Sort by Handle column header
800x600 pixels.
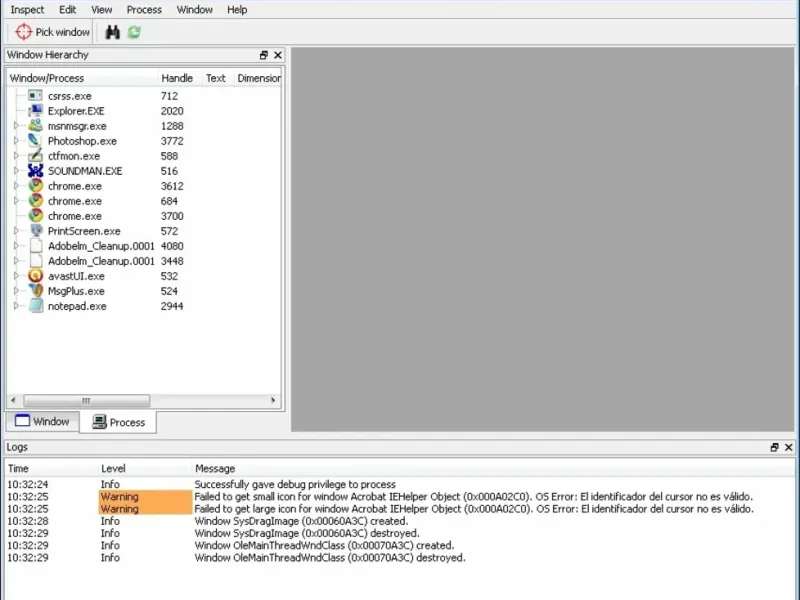point(181,78)
